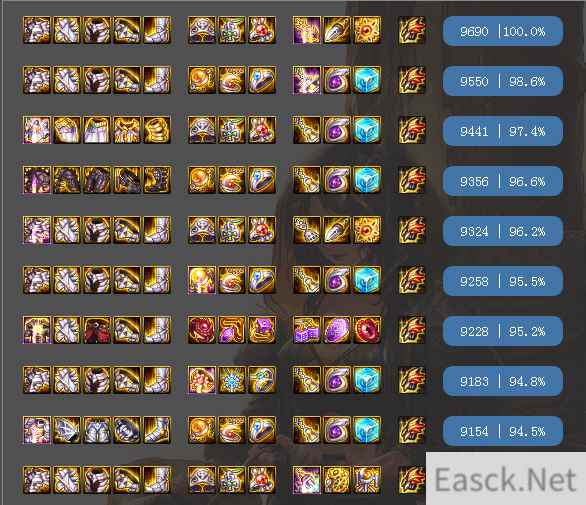Select the dark purple helmet armor icon in fourth row
586x505 pixels.
[37, 181]
